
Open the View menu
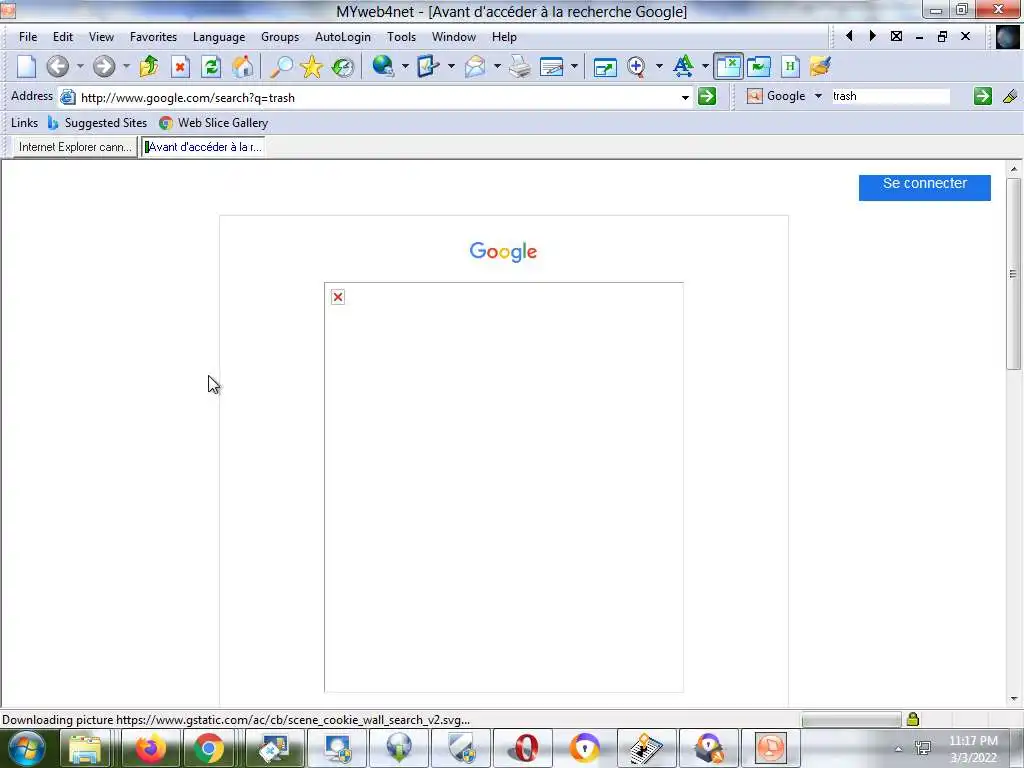pos(101,37)
